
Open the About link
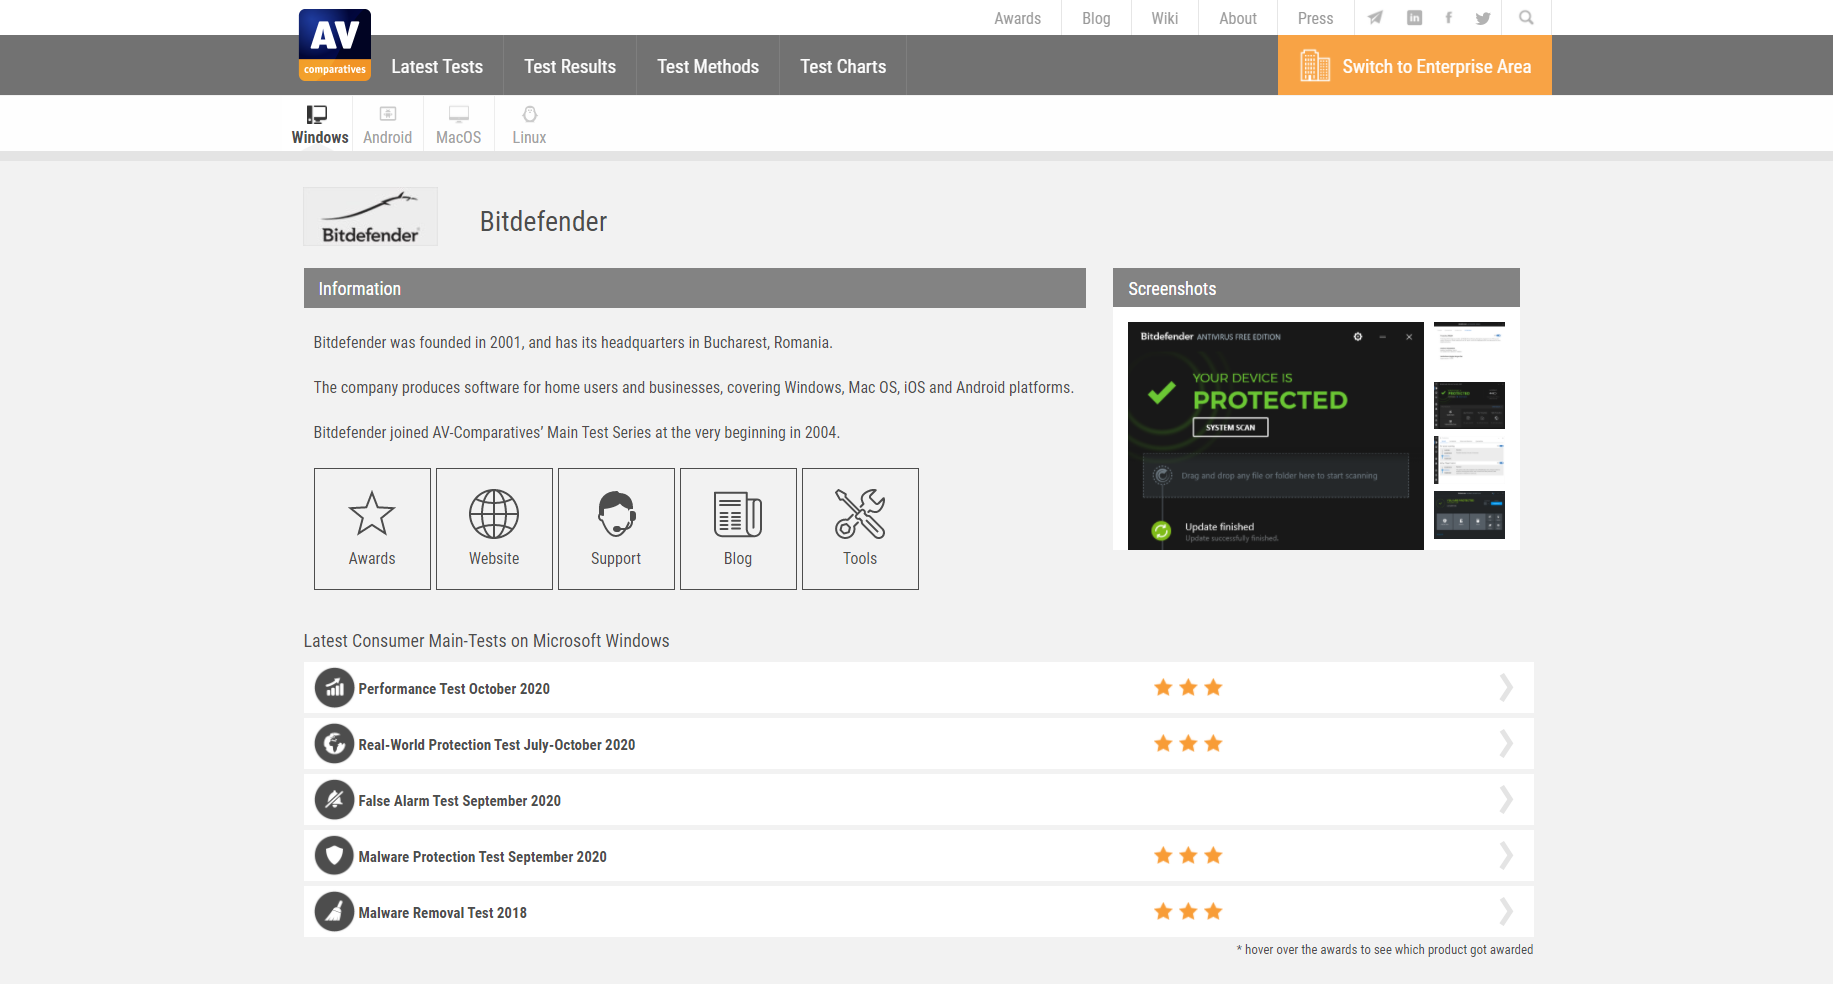point(1238,18)
